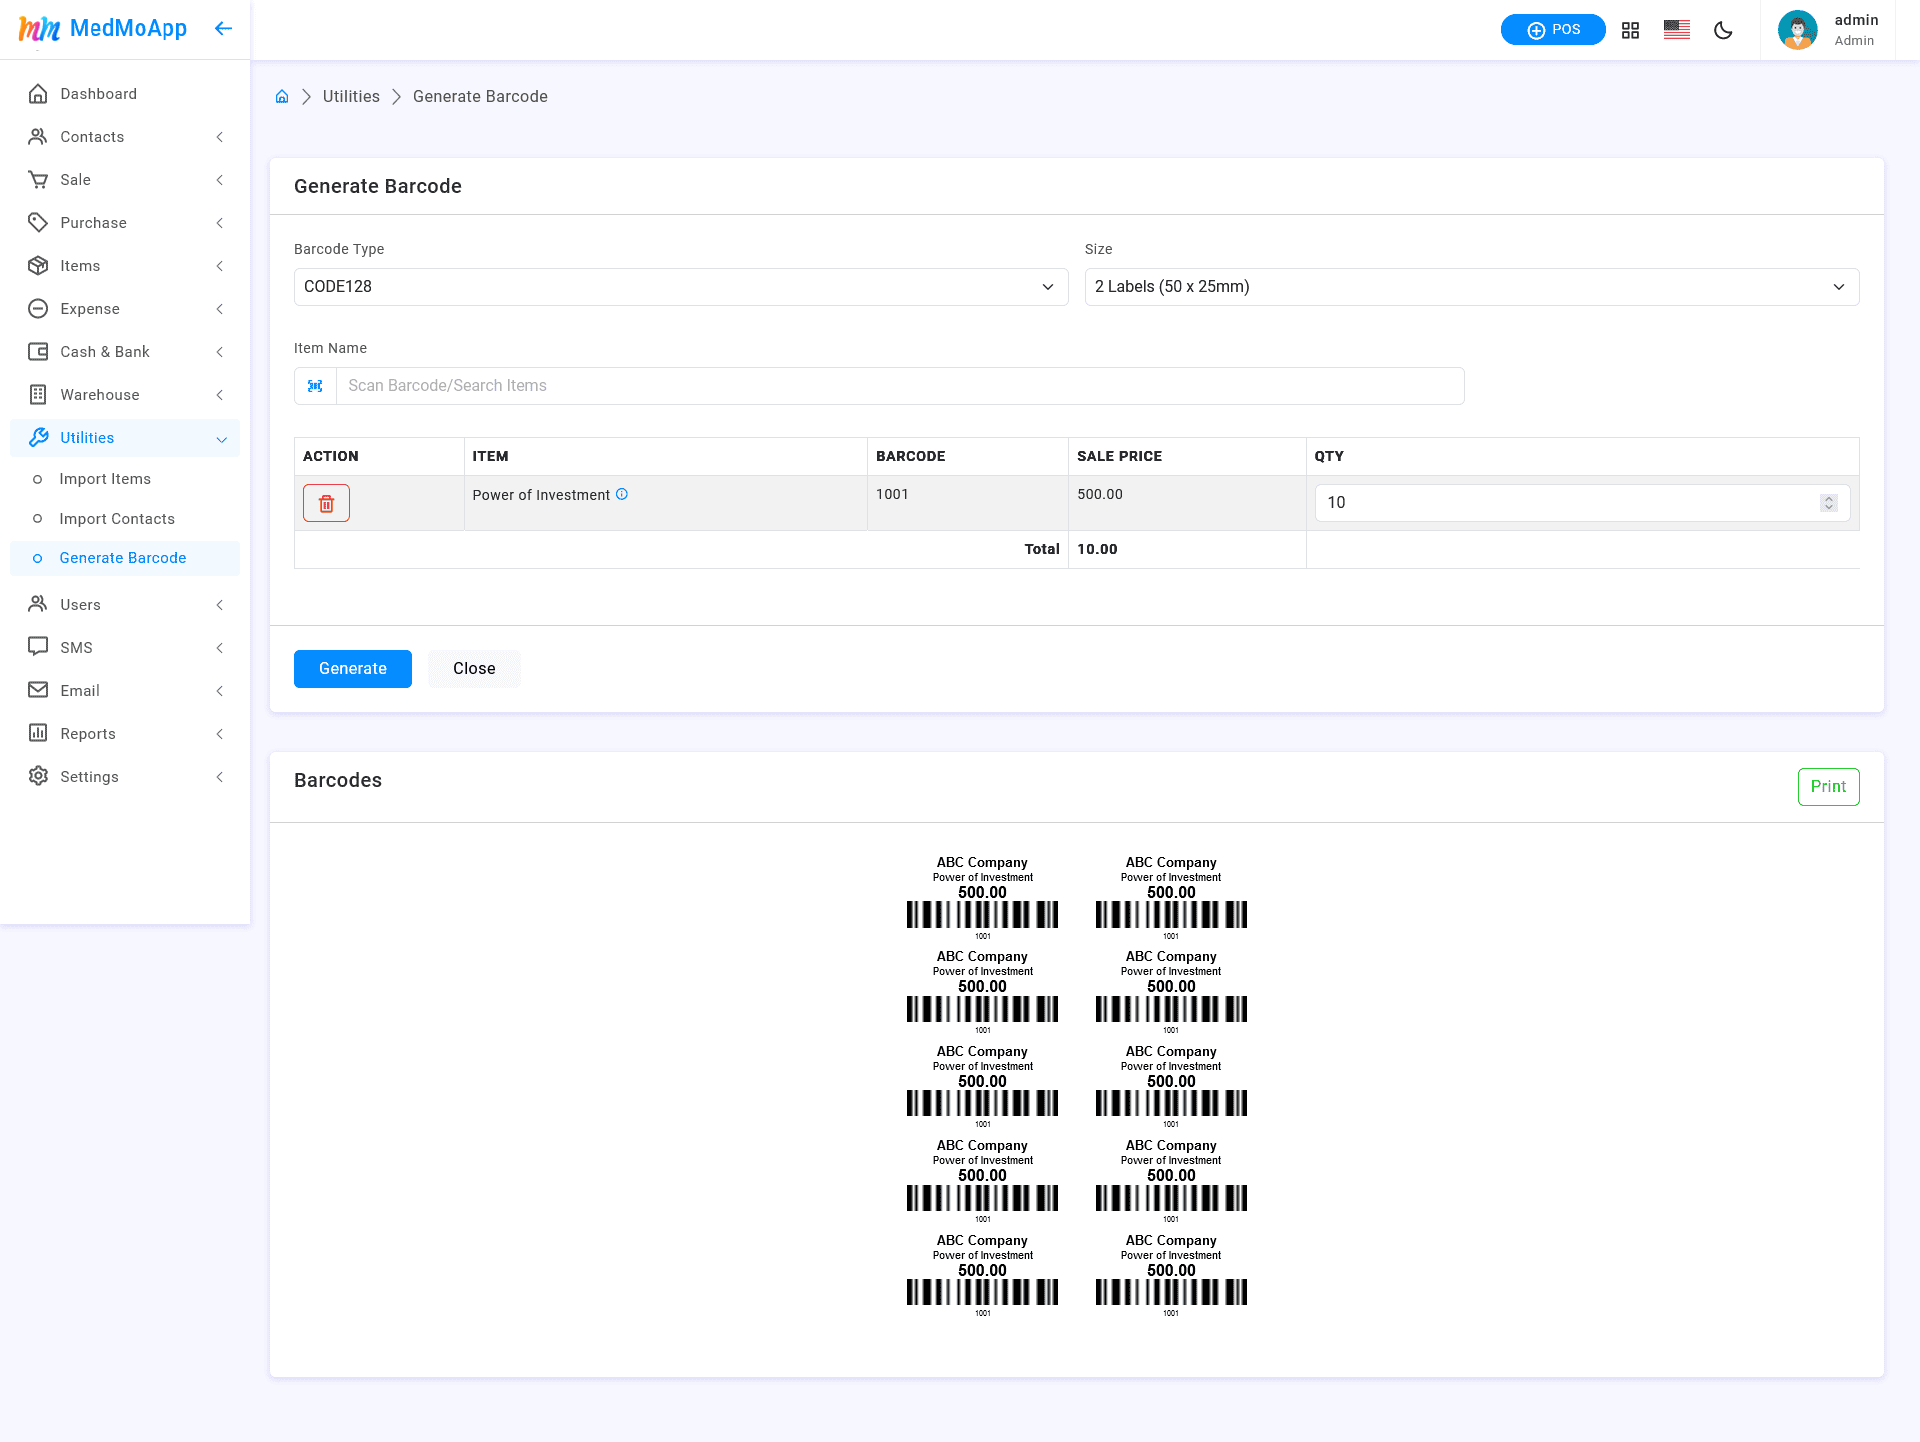Viewport: 1920px width, 1442px height.
Task: Open Barcode Type CODE128 dropdown
Action: tap(681, 287)
